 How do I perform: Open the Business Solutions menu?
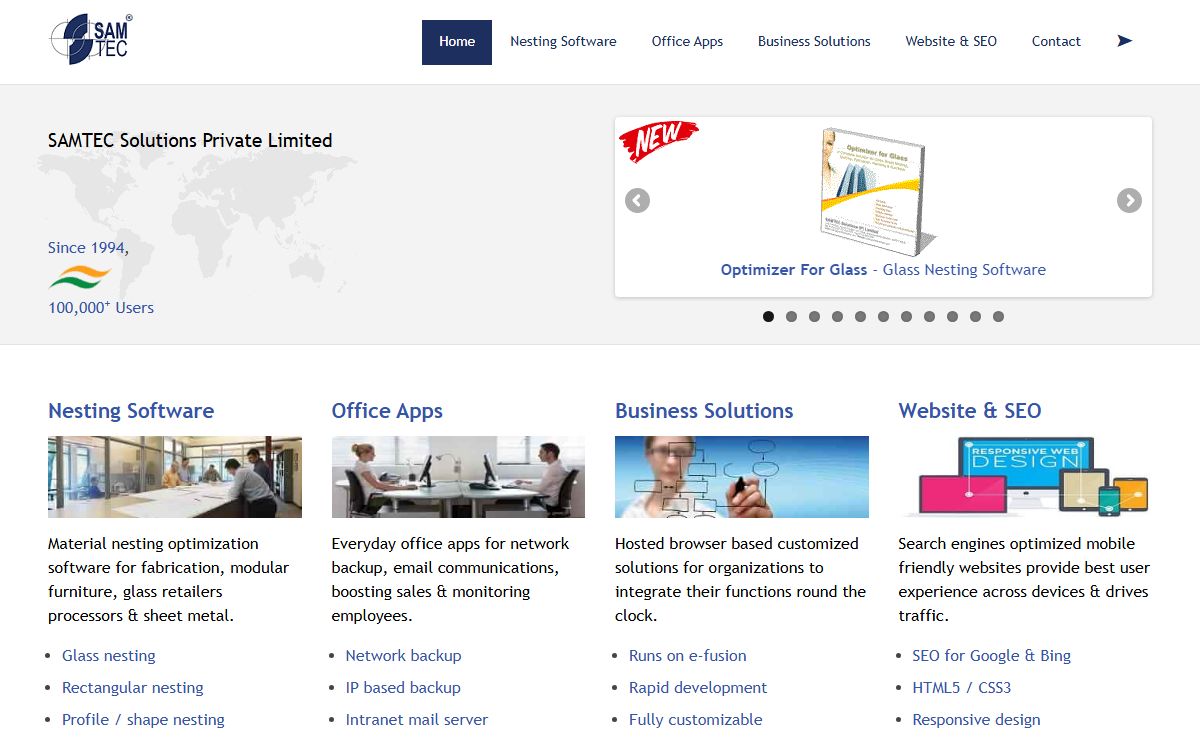tap(814, 42)
